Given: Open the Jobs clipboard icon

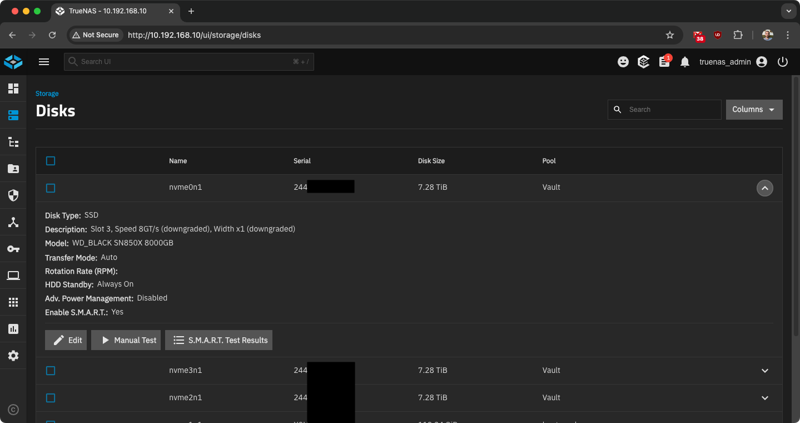Looking at the screenshot, I should [x=664, y=62].
